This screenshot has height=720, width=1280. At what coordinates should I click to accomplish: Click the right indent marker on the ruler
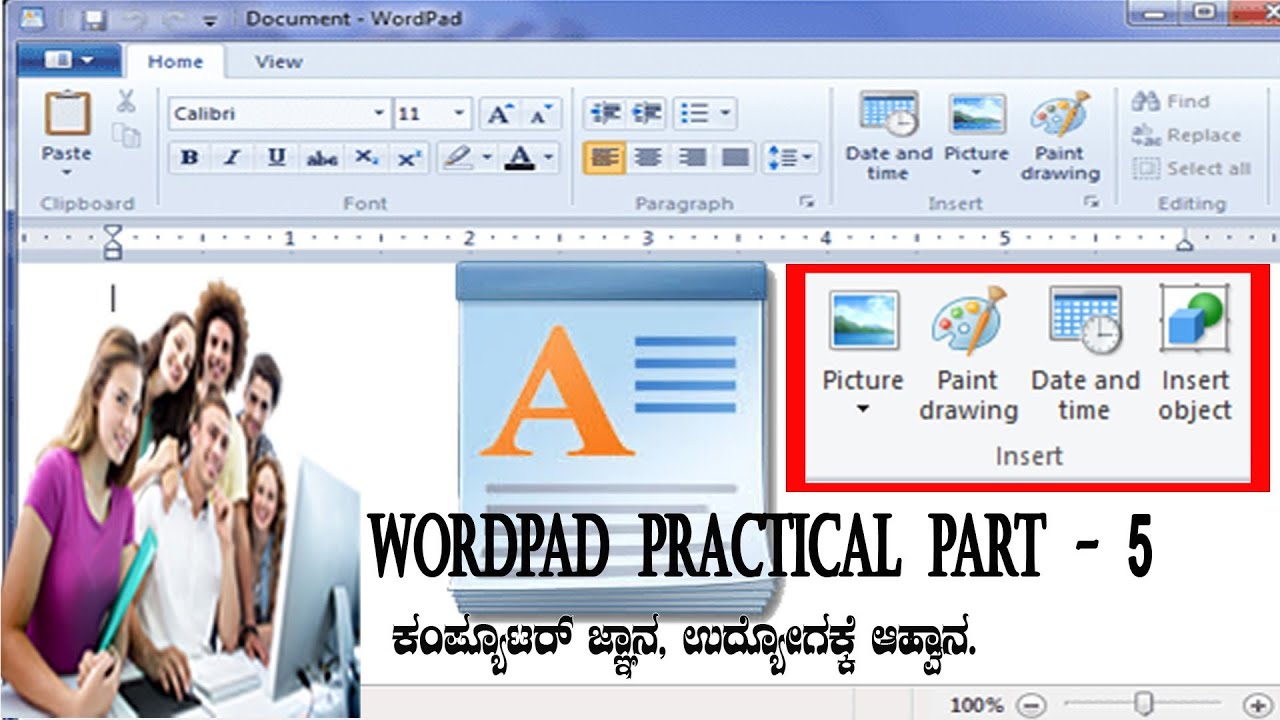point(1185,243)
